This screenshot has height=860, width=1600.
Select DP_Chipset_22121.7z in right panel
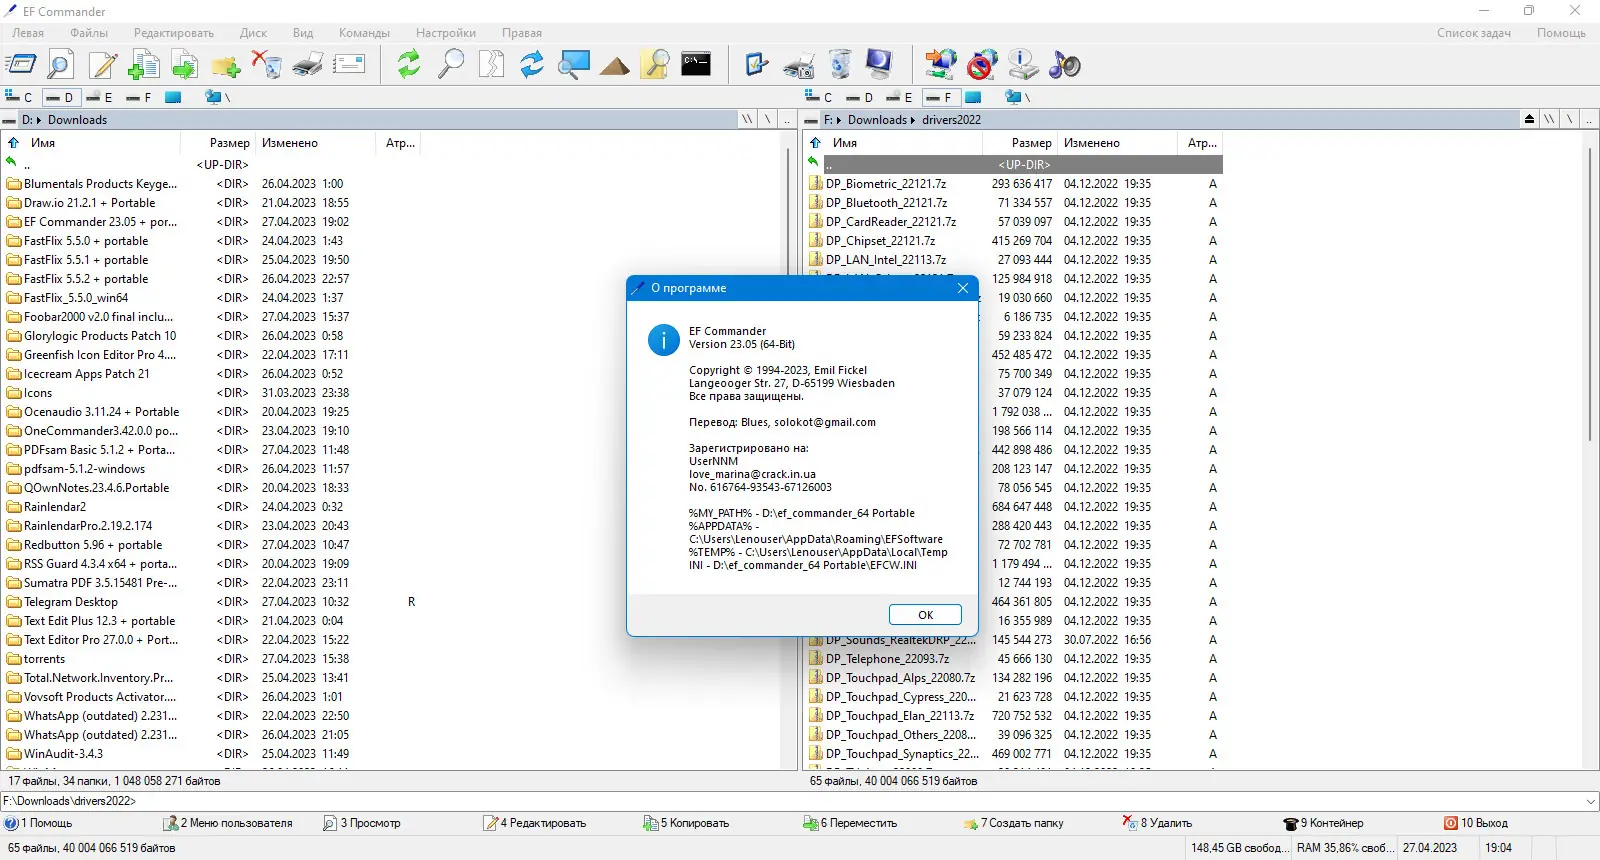(x=1014, y=241)
